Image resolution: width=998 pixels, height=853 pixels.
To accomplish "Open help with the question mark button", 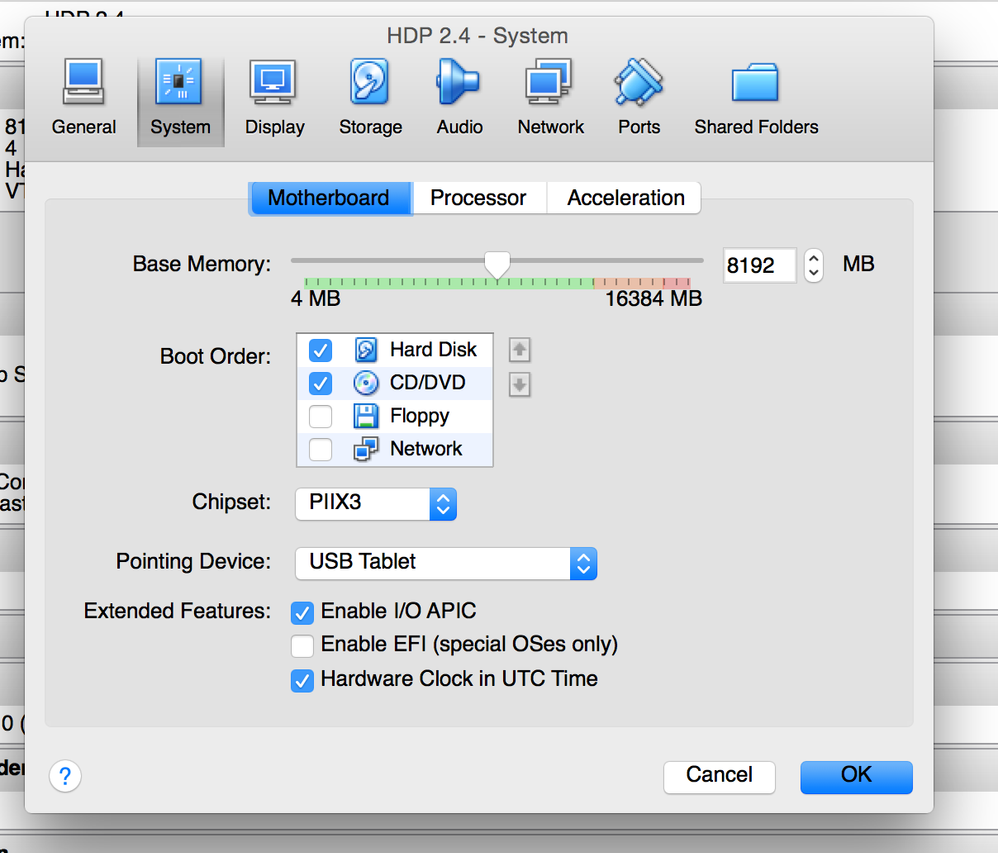I will click(65, 776).
